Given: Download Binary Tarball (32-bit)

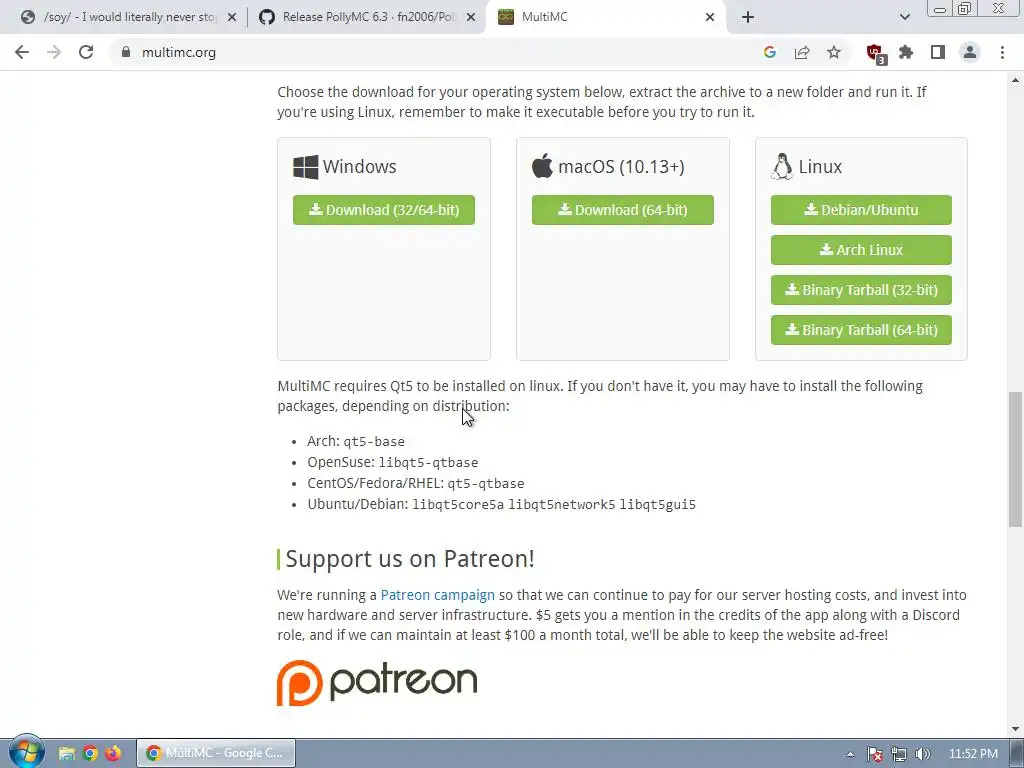Looking at the screenshot, I should 861,290.
